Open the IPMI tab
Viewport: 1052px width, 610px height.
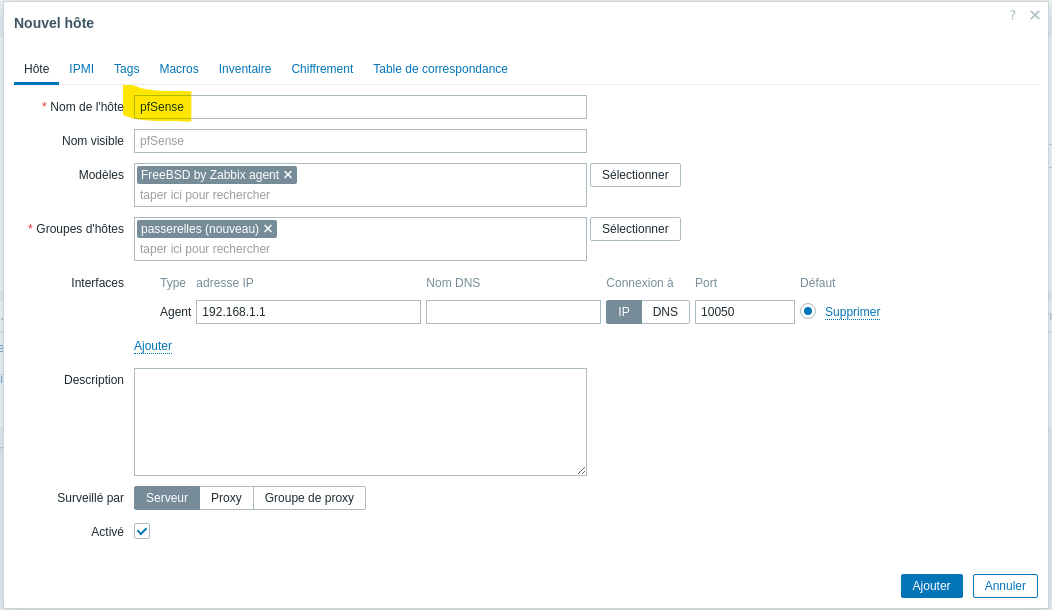(81, 68)
